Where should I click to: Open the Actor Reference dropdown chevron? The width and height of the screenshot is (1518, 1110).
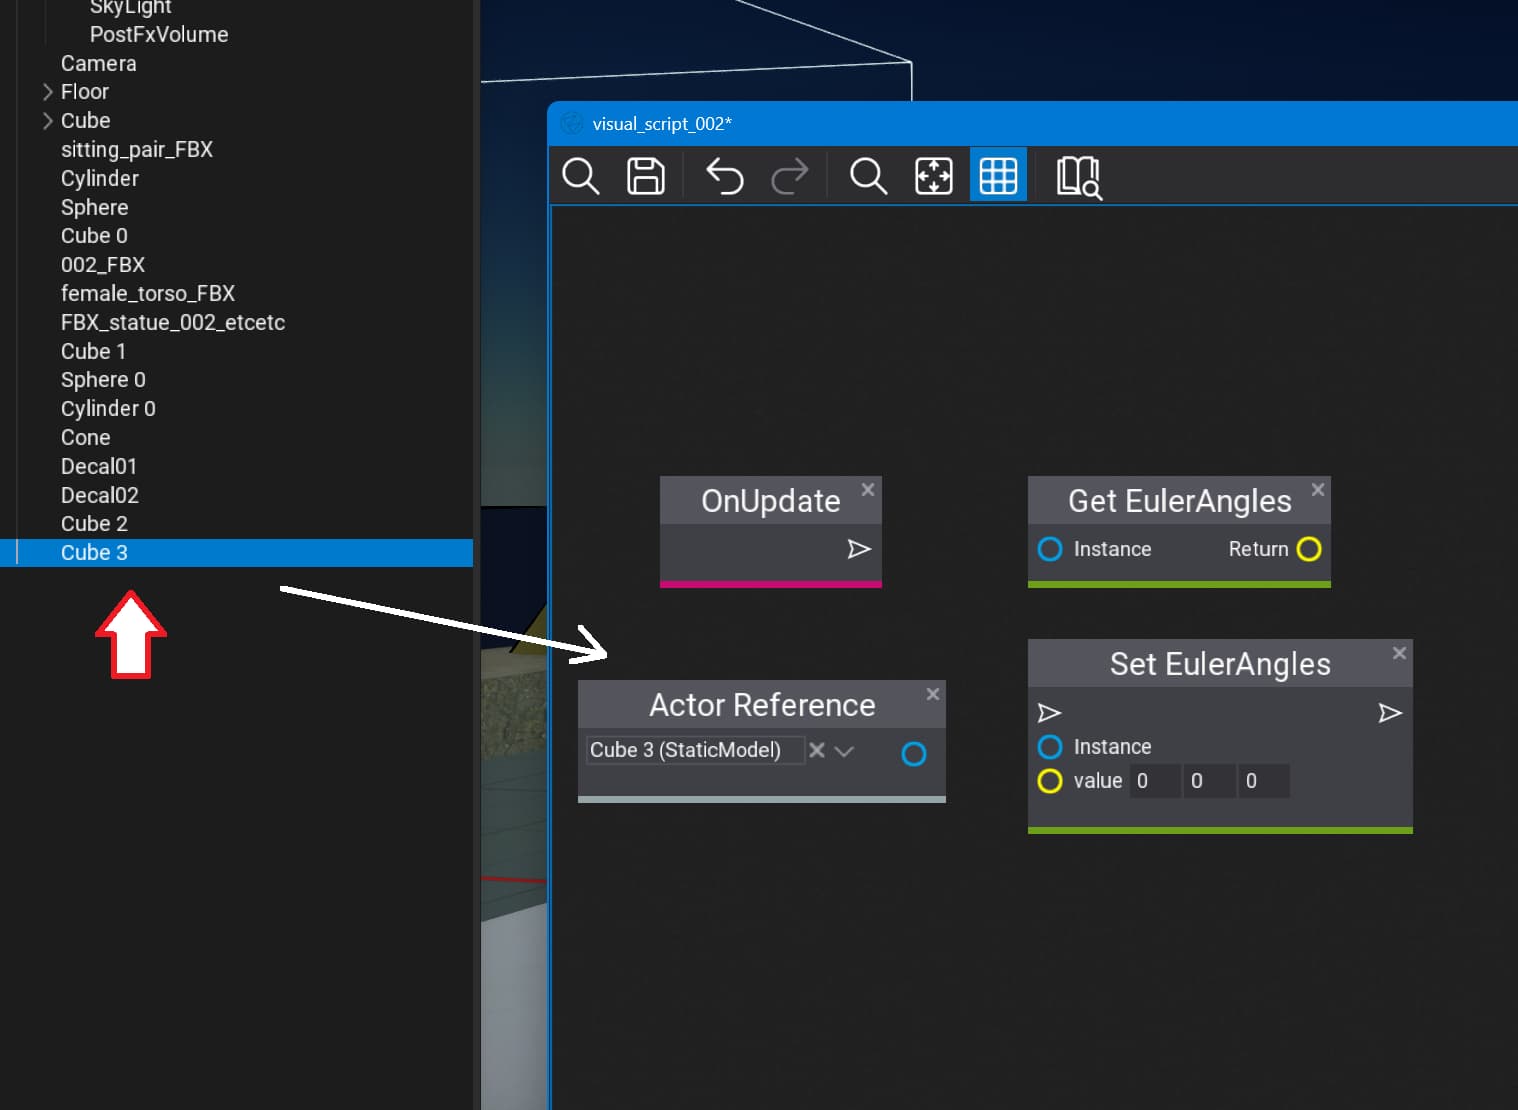click(844, 751)
